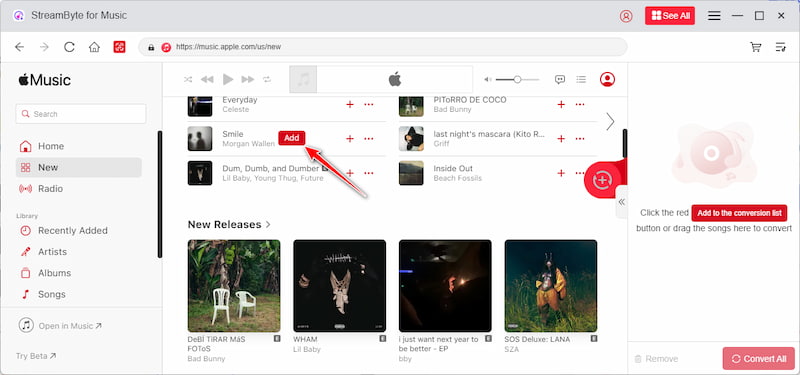Screen dimensions: 800x375
Task: Open the user account icon in title bar
Action: pyautogui.click(x=626, y=16)
